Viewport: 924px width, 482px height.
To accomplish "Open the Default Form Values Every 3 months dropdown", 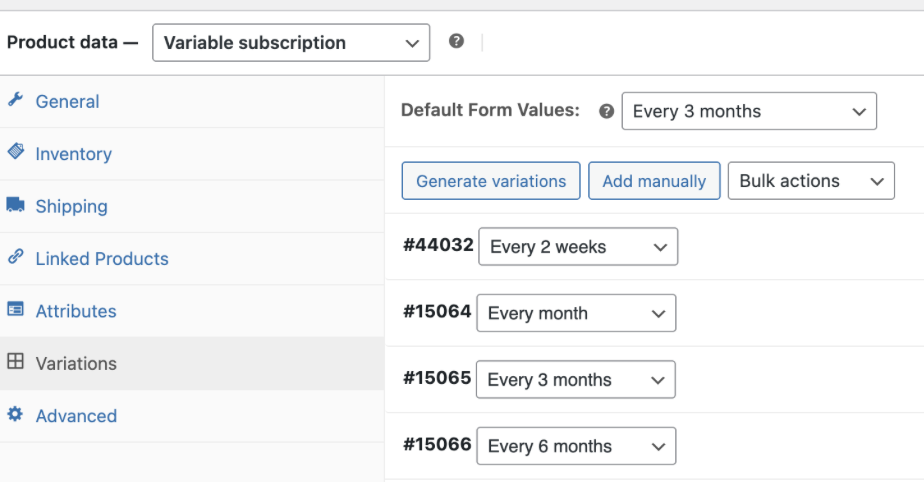I will (749, 111).
